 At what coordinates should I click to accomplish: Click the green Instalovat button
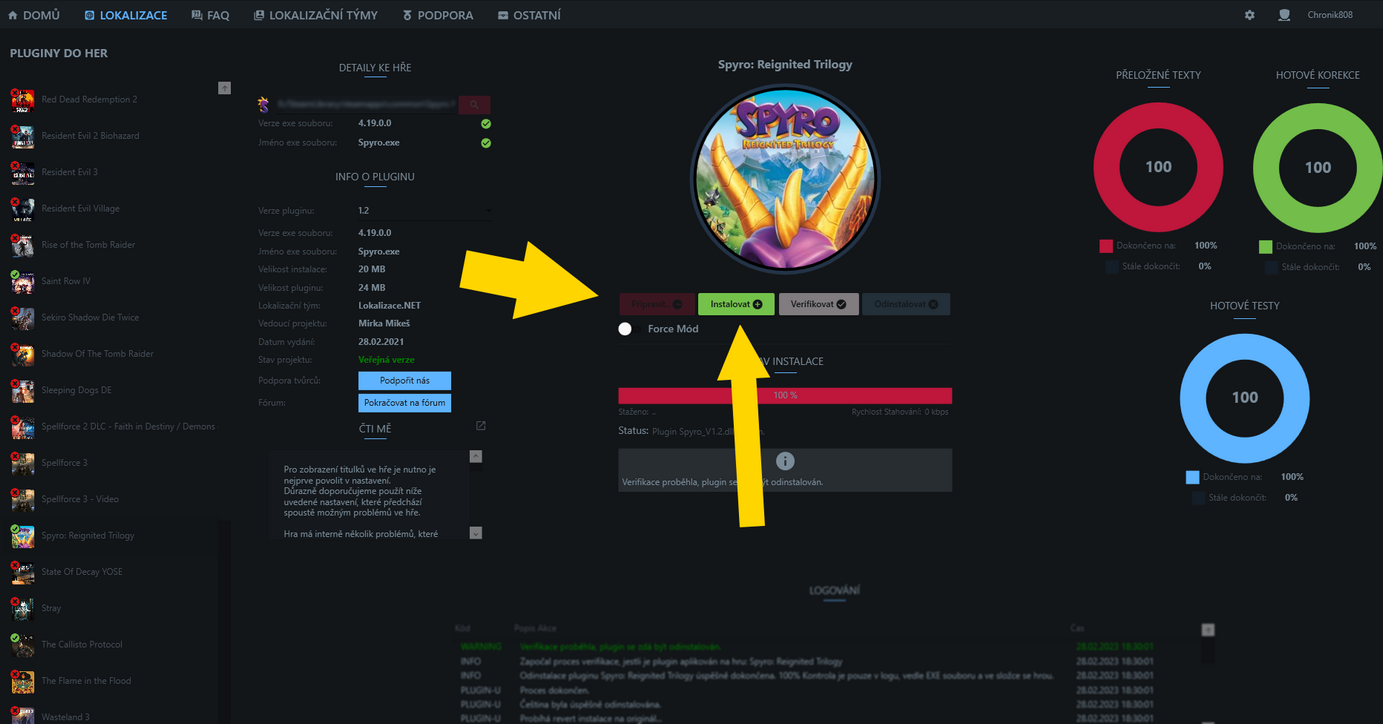tap(736, 304)
